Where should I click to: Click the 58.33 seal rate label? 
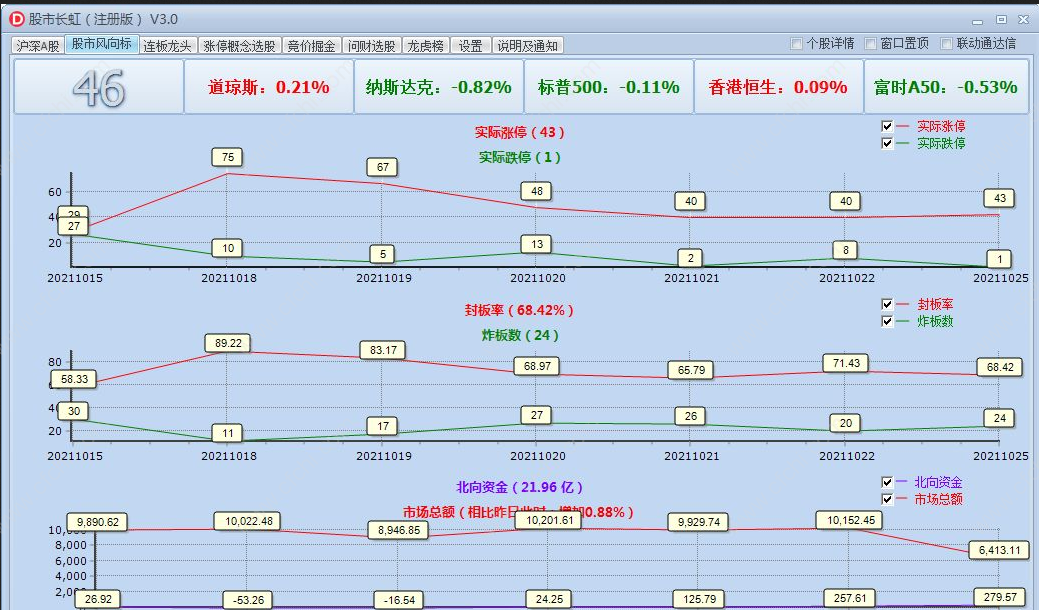(x=74, y=380)
